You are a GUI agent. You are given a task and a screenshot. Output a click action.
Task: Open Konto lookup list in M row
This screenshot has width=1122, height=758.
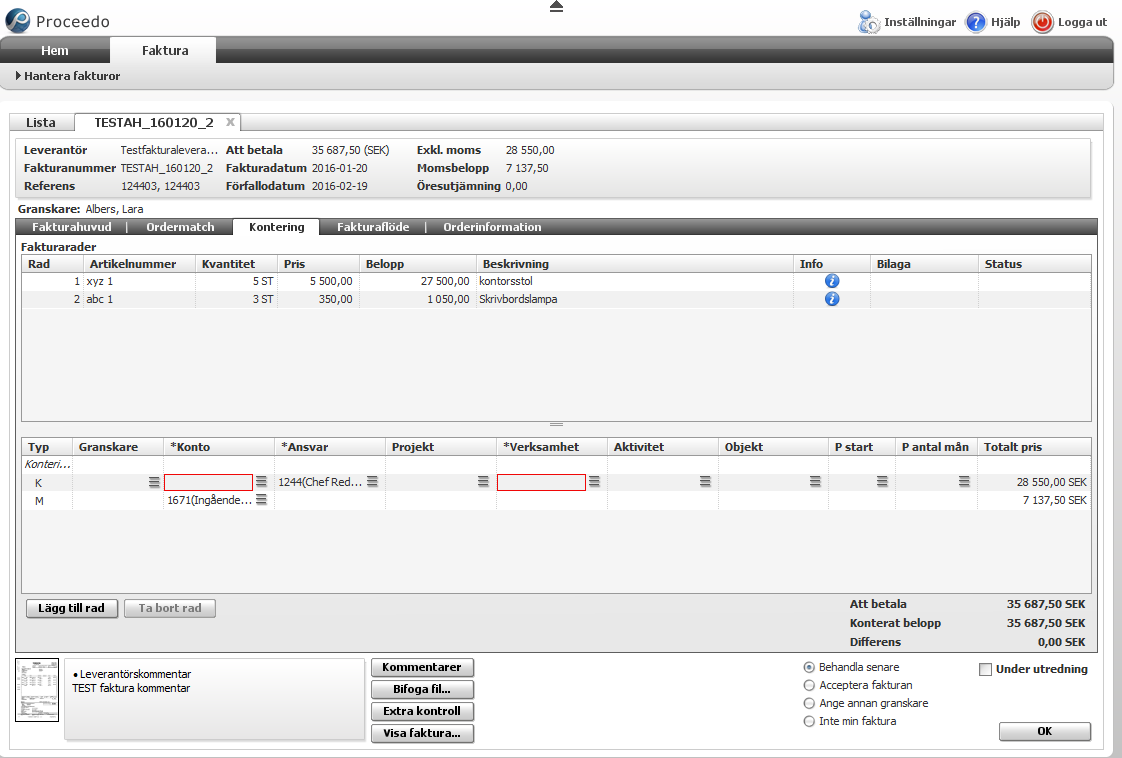click(x=261, y=500)
